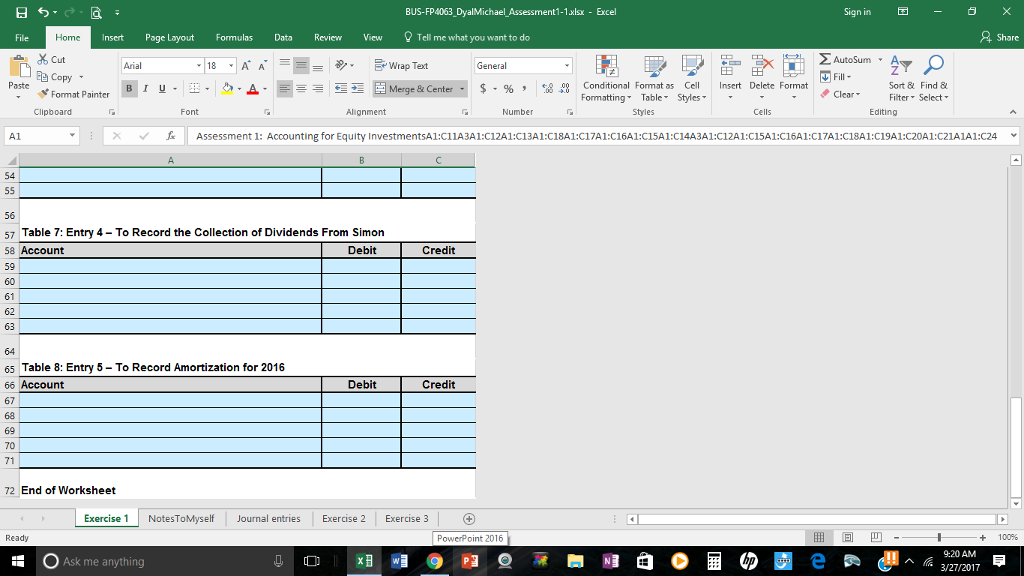The image size is (1024, 576).
Task: Run AutoSum
Action: coord(845,59)
